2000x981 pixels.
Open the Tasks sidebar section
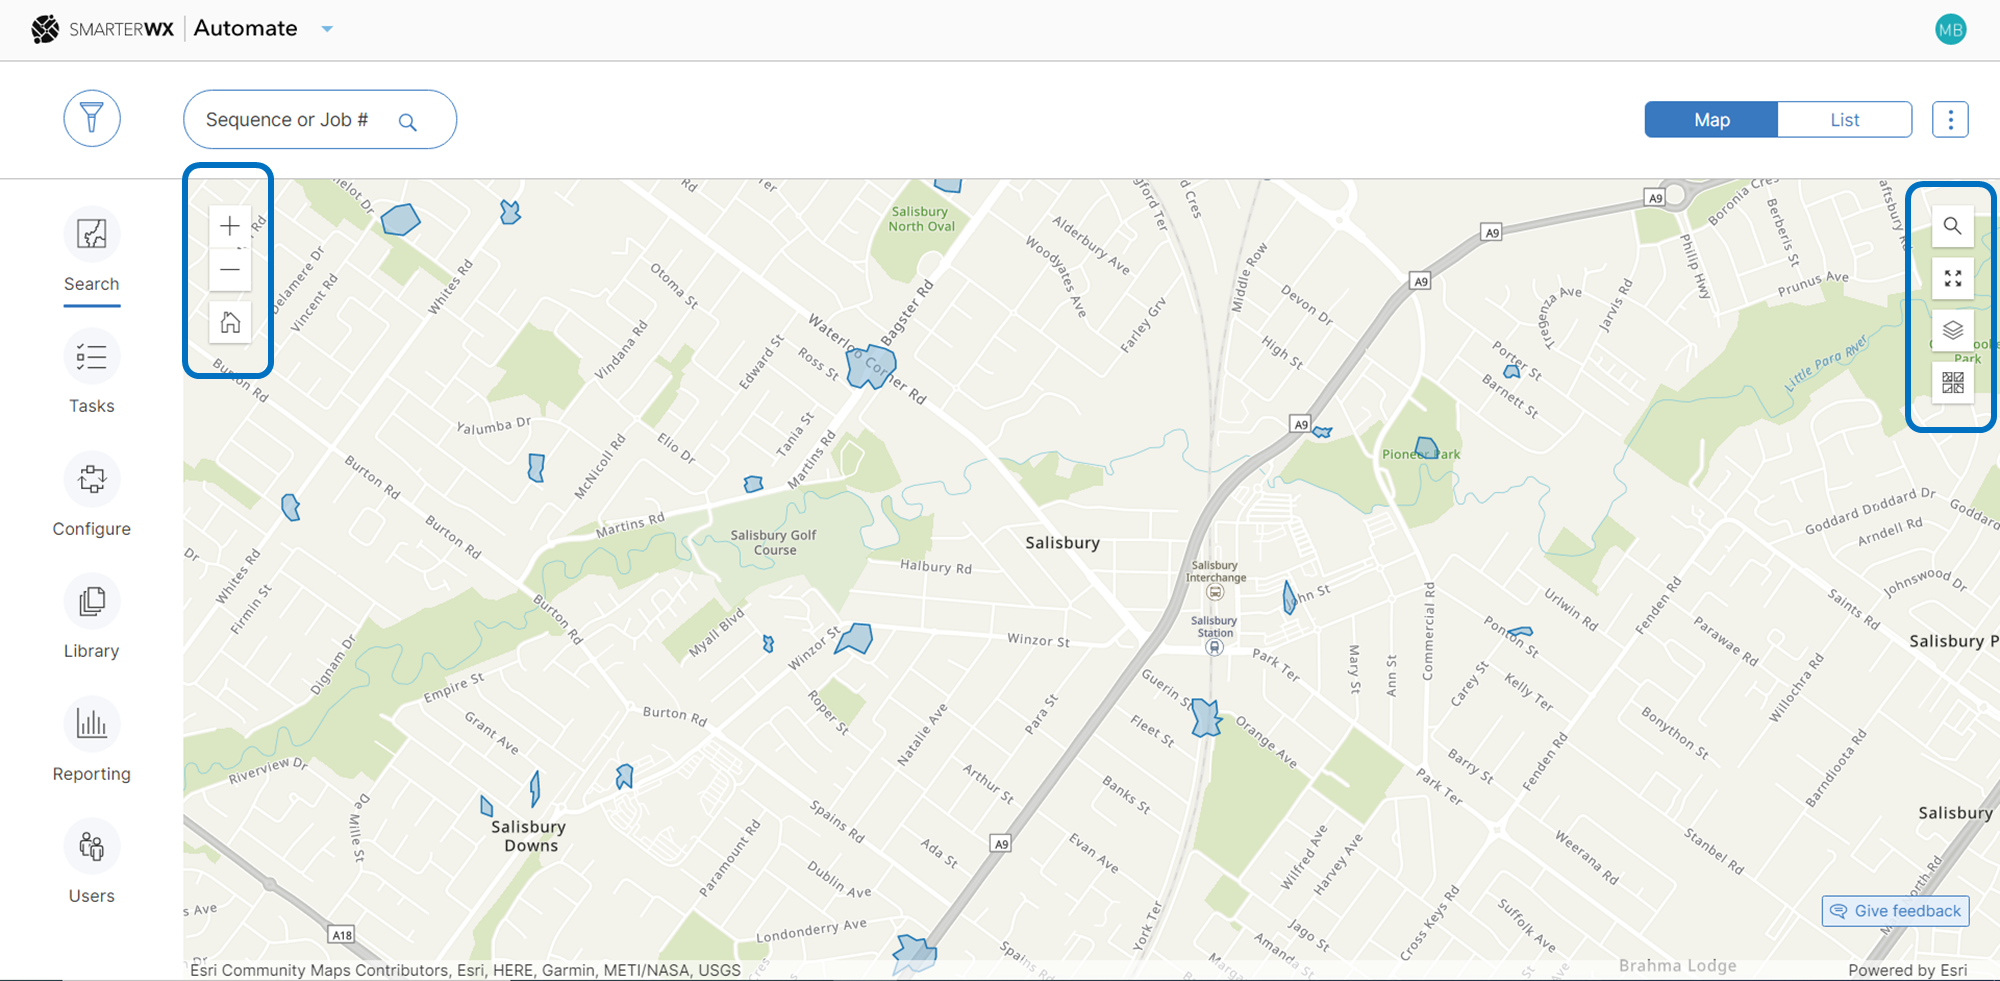pyautogui.click(x=92, y=372)
